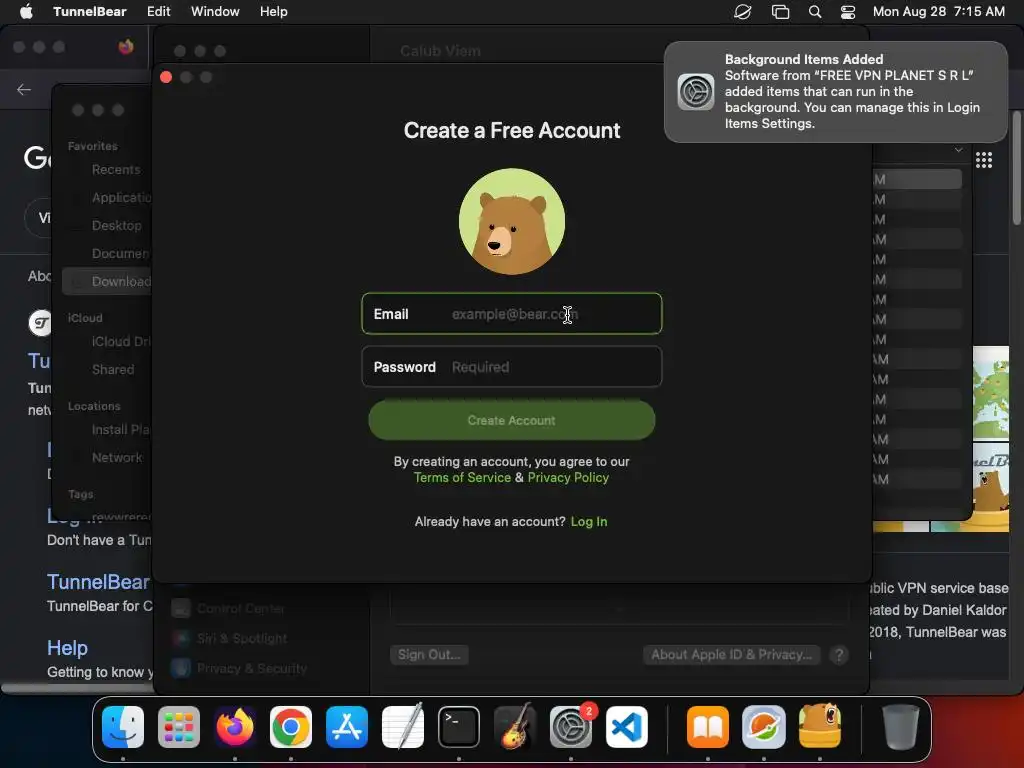Open TextEdit from the Dock
The image size is (1024, 768).
(x=403, y=727)
